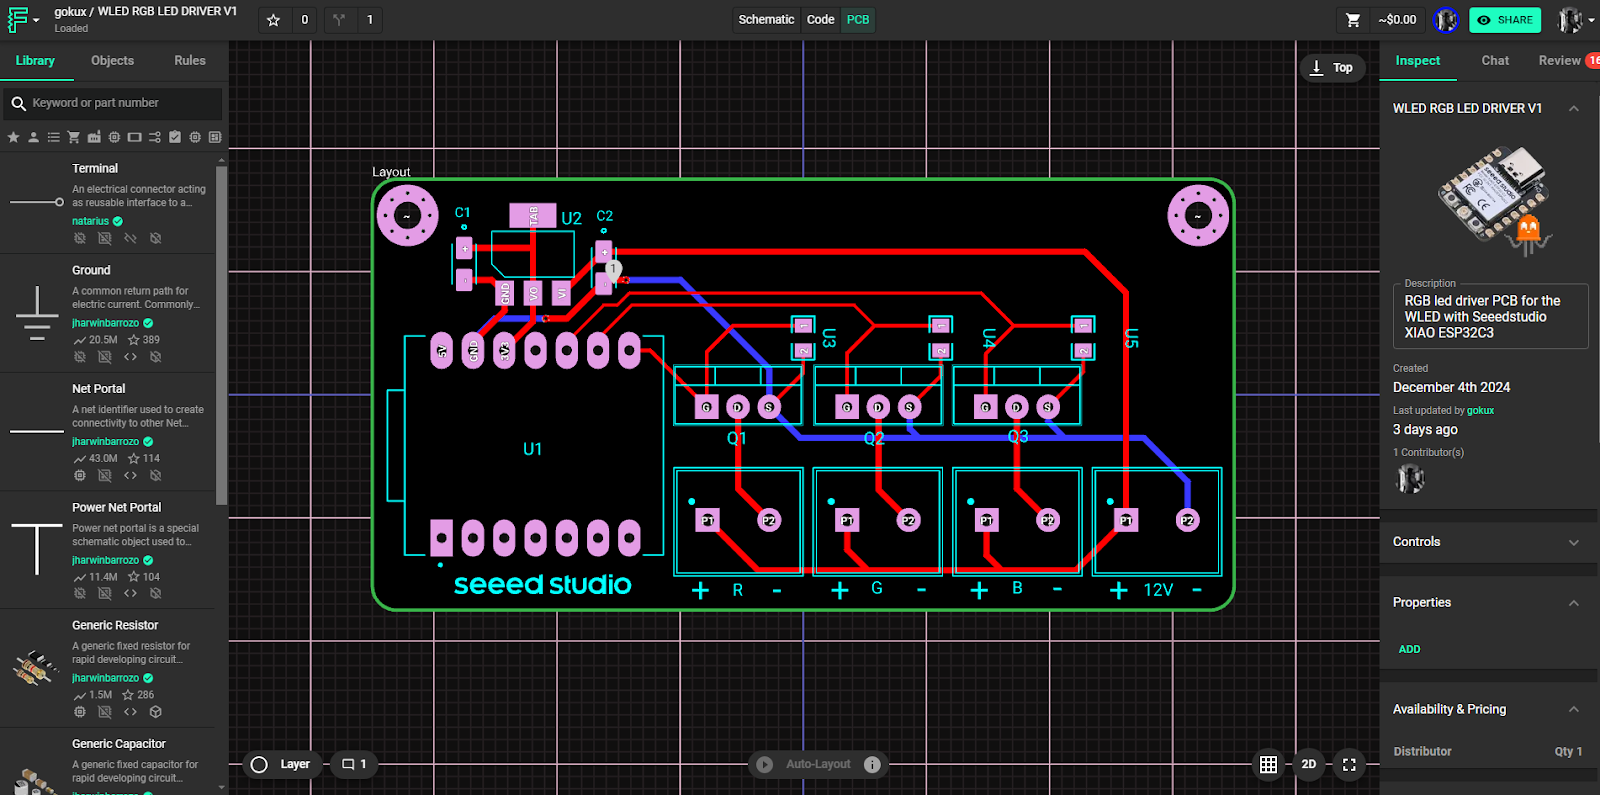1600x795 pixels.
Task: Click the list filter icon in library
Action: point(54,137)
